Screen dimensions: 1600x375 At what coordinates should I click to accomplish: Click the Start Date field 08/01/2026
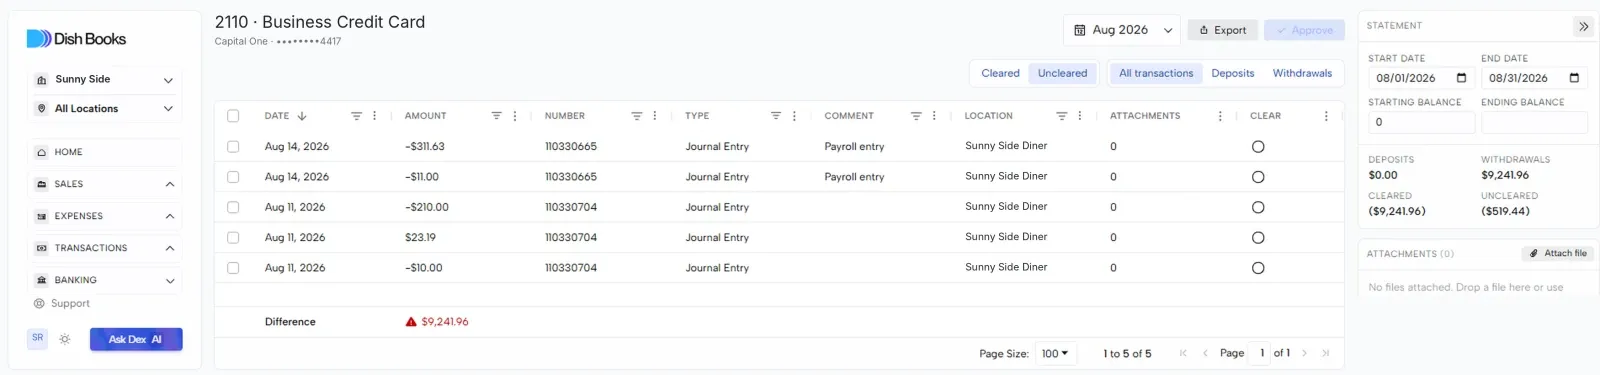[1421, 78]
